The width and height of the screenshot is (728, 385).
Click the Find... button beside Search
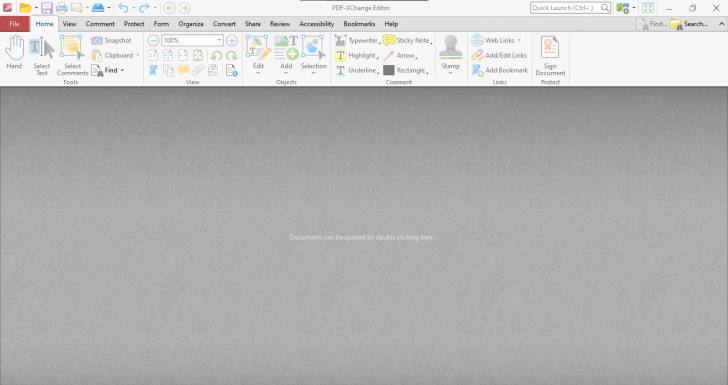651,24
